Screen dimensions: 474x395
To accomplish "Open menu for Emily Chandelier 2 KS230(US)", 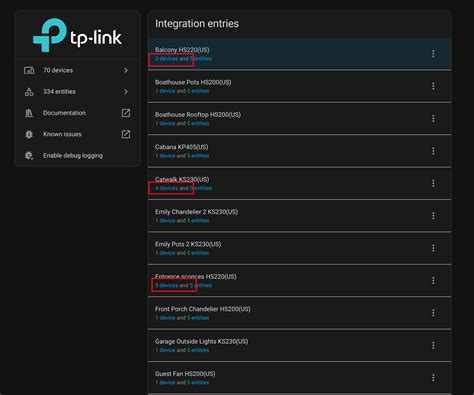I will click(x=433, y=216).
